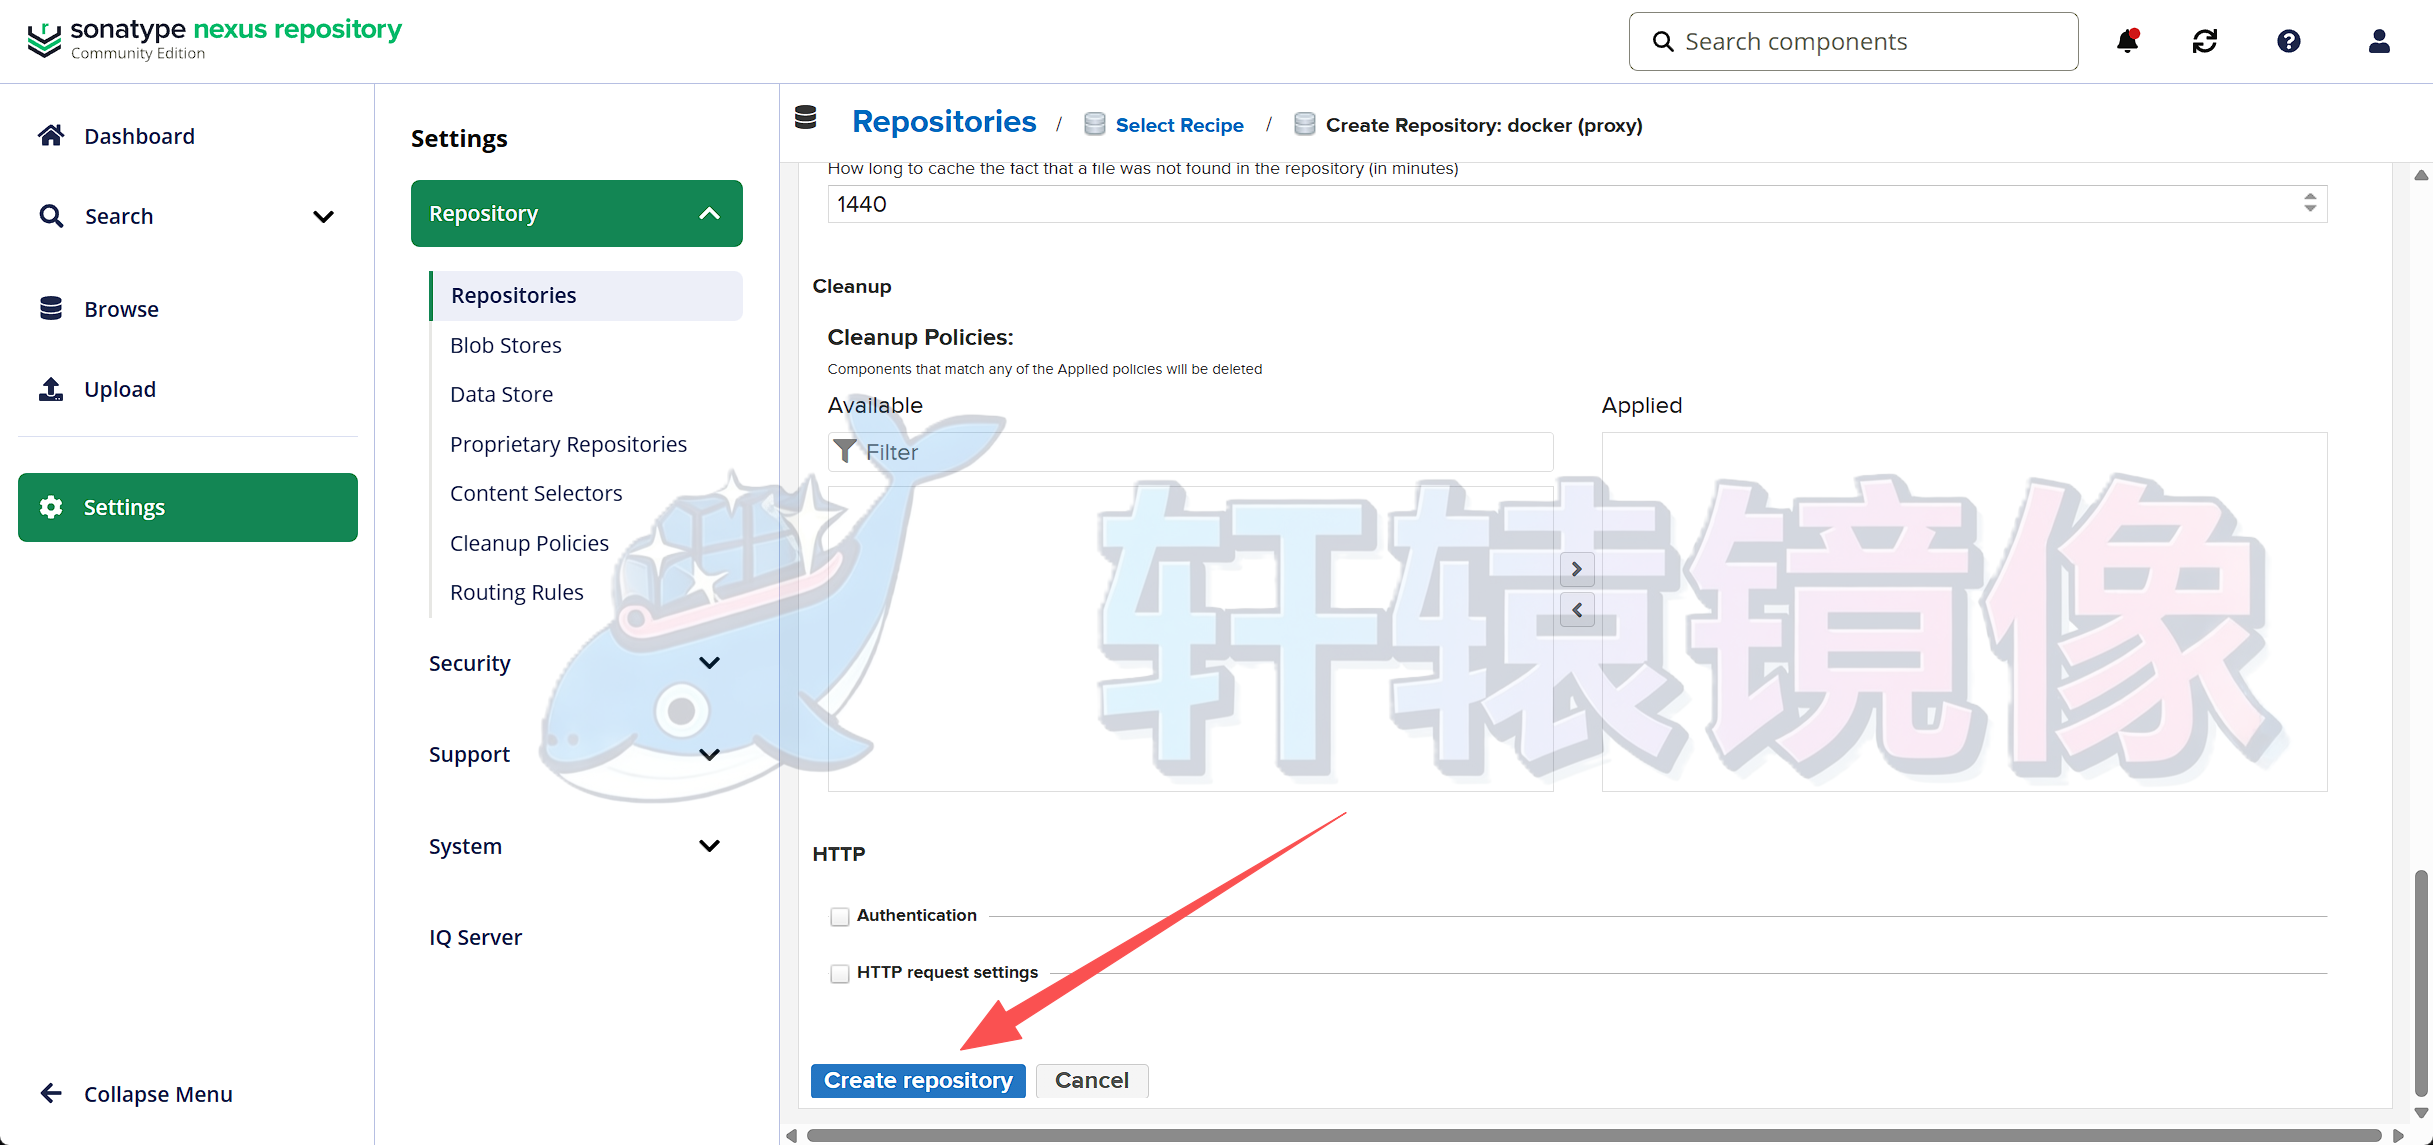Open the help icon in the top bar

2289,41
